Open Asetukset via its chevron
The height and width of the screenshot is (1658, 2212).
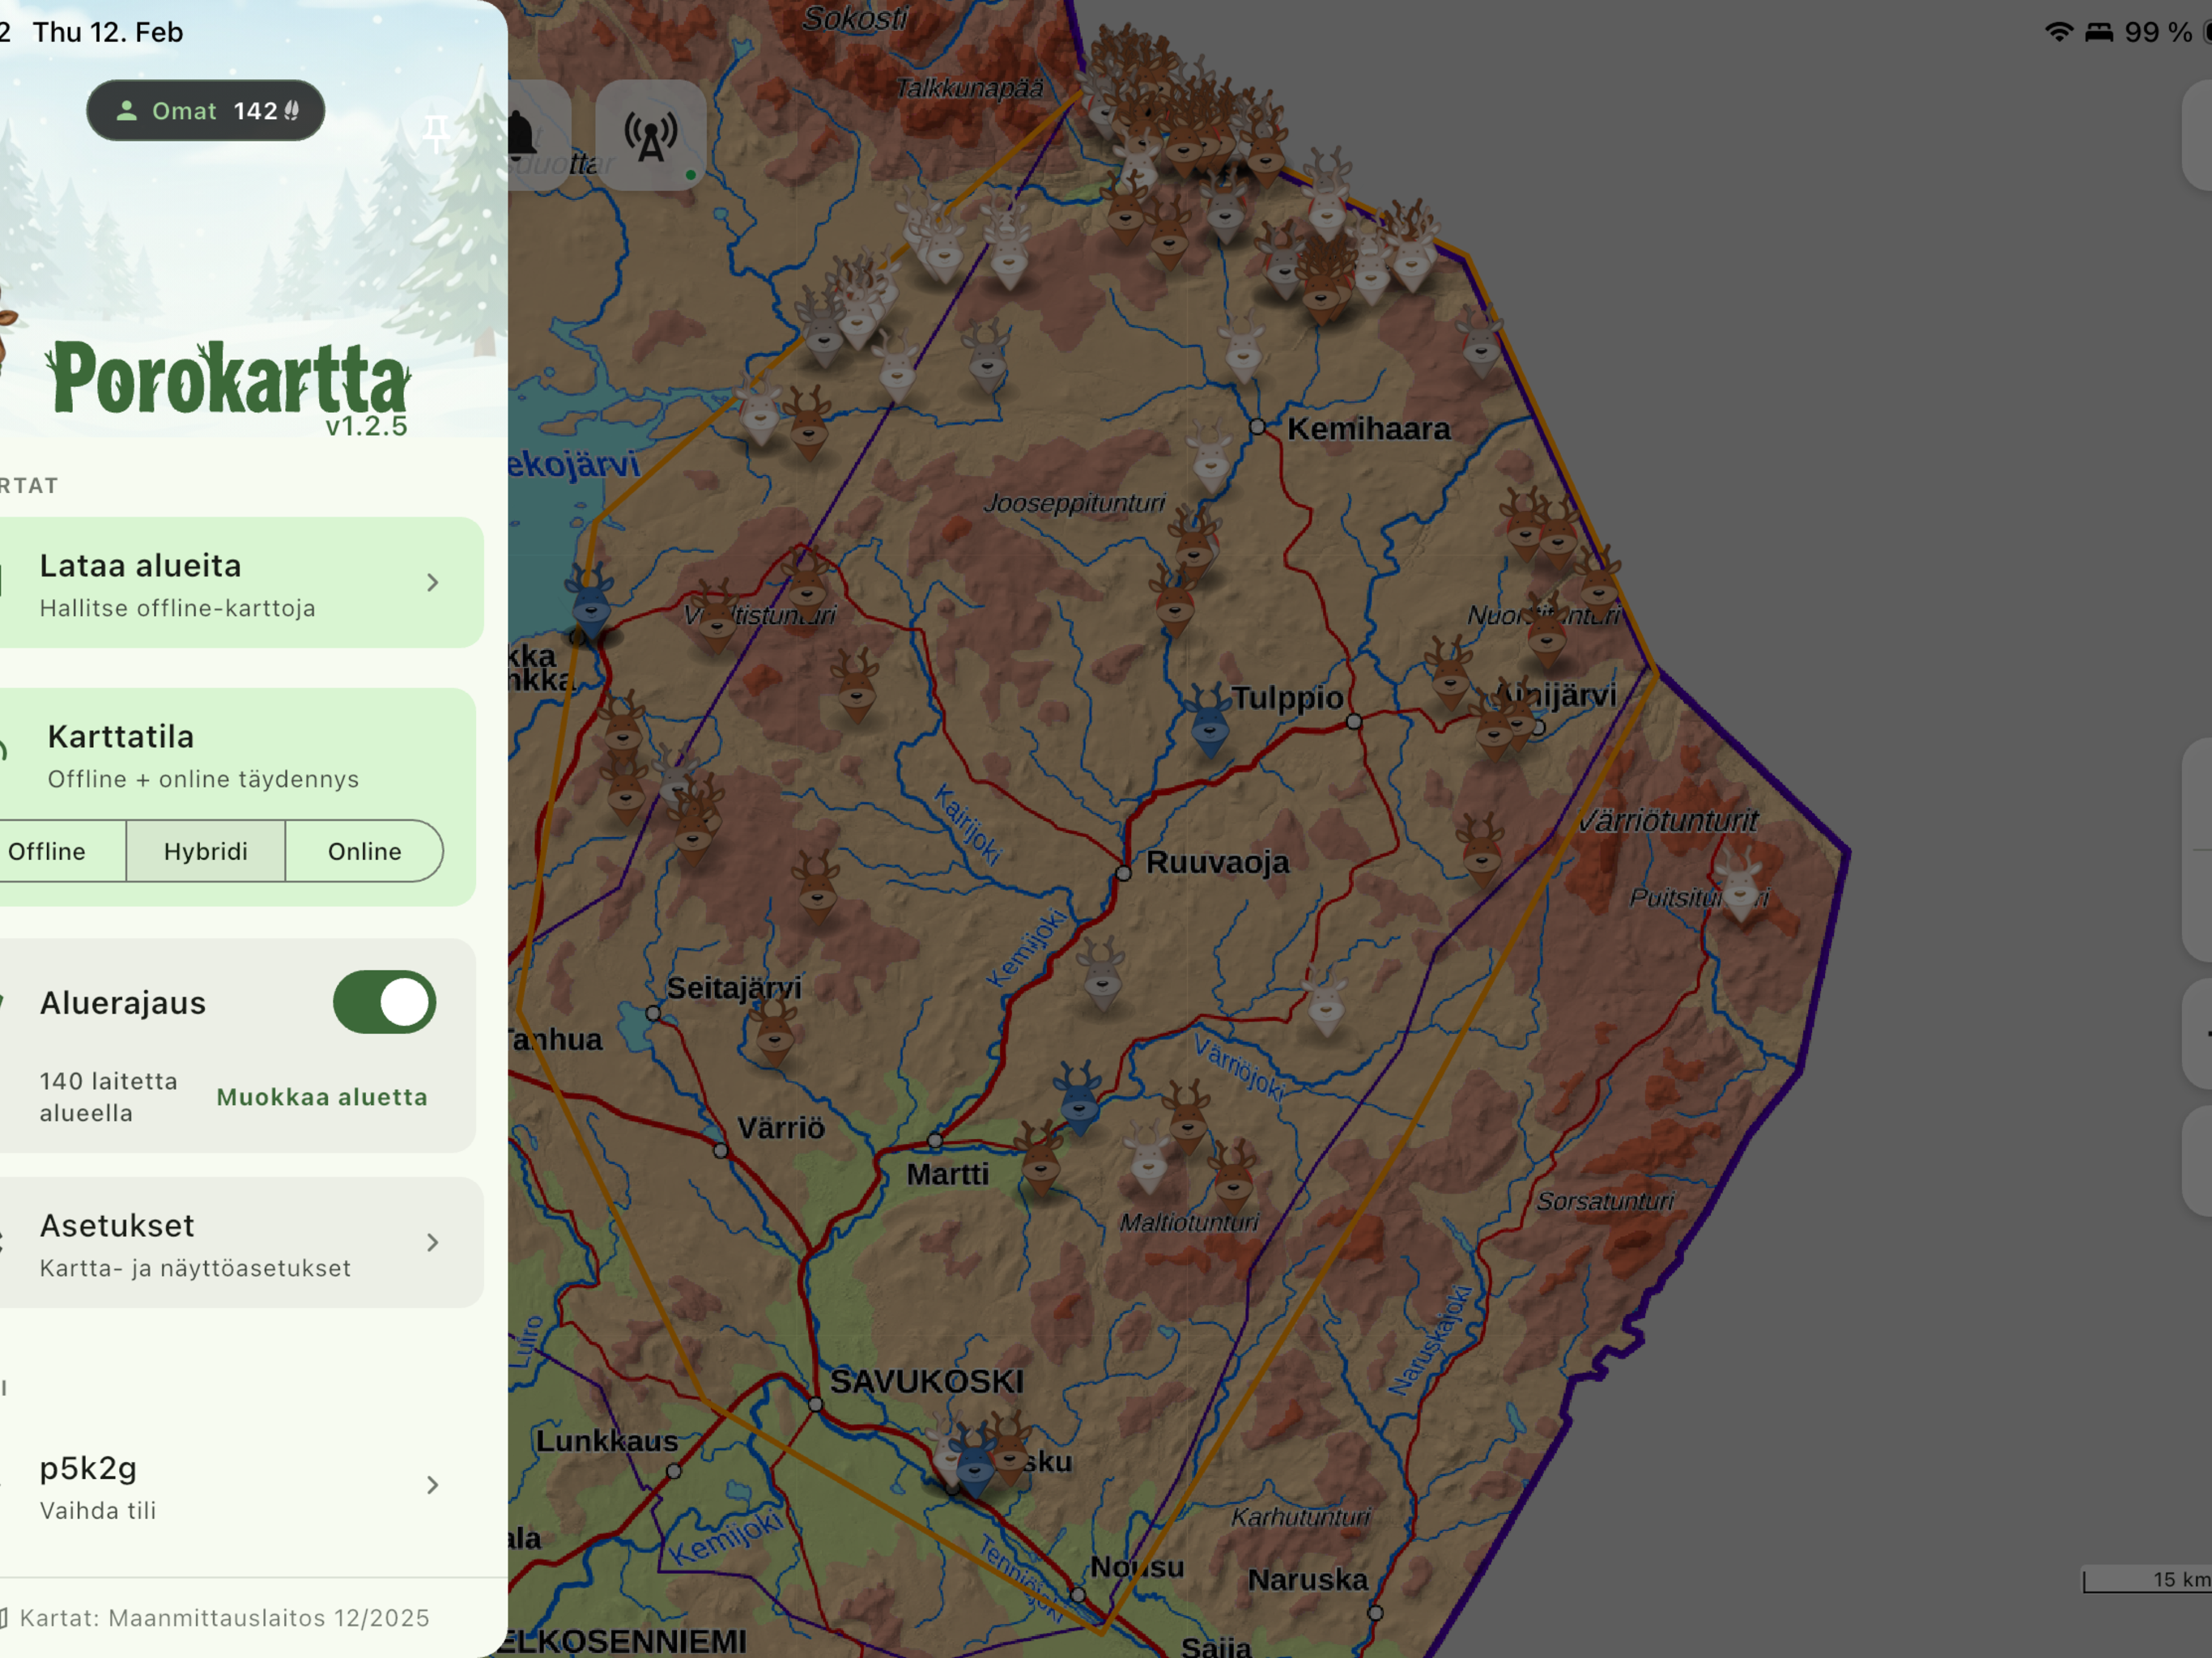432,1242
